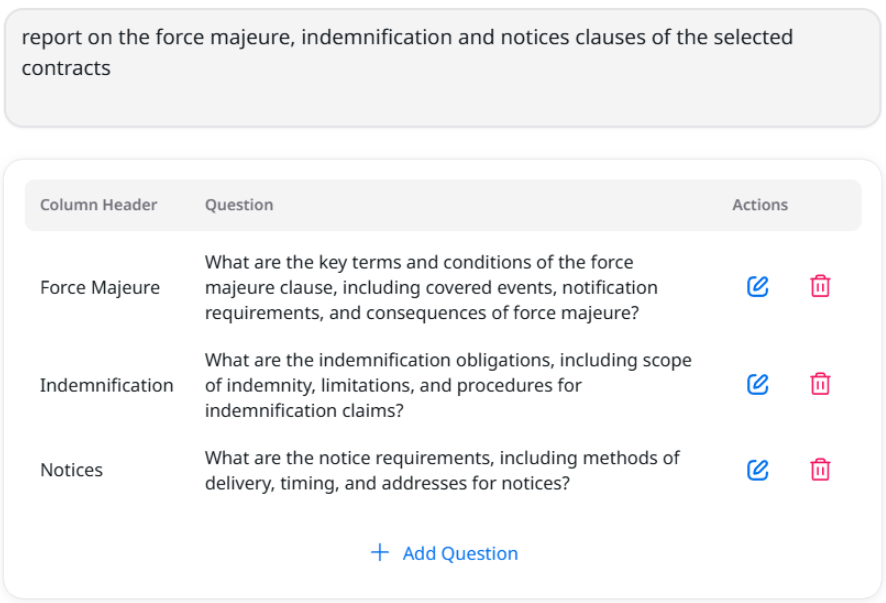The height and width of the screenshot is (603, 886).
Task: Click the plus icon beside Add Question
Action: [379, 553]
